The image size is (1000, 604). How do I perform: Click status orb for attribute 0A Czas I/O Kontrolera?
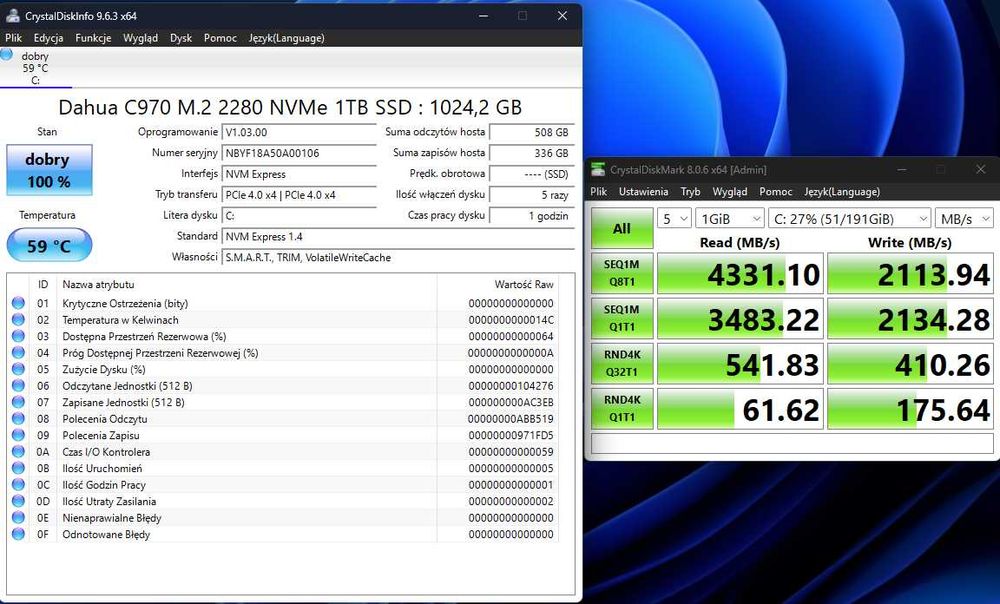18,452
